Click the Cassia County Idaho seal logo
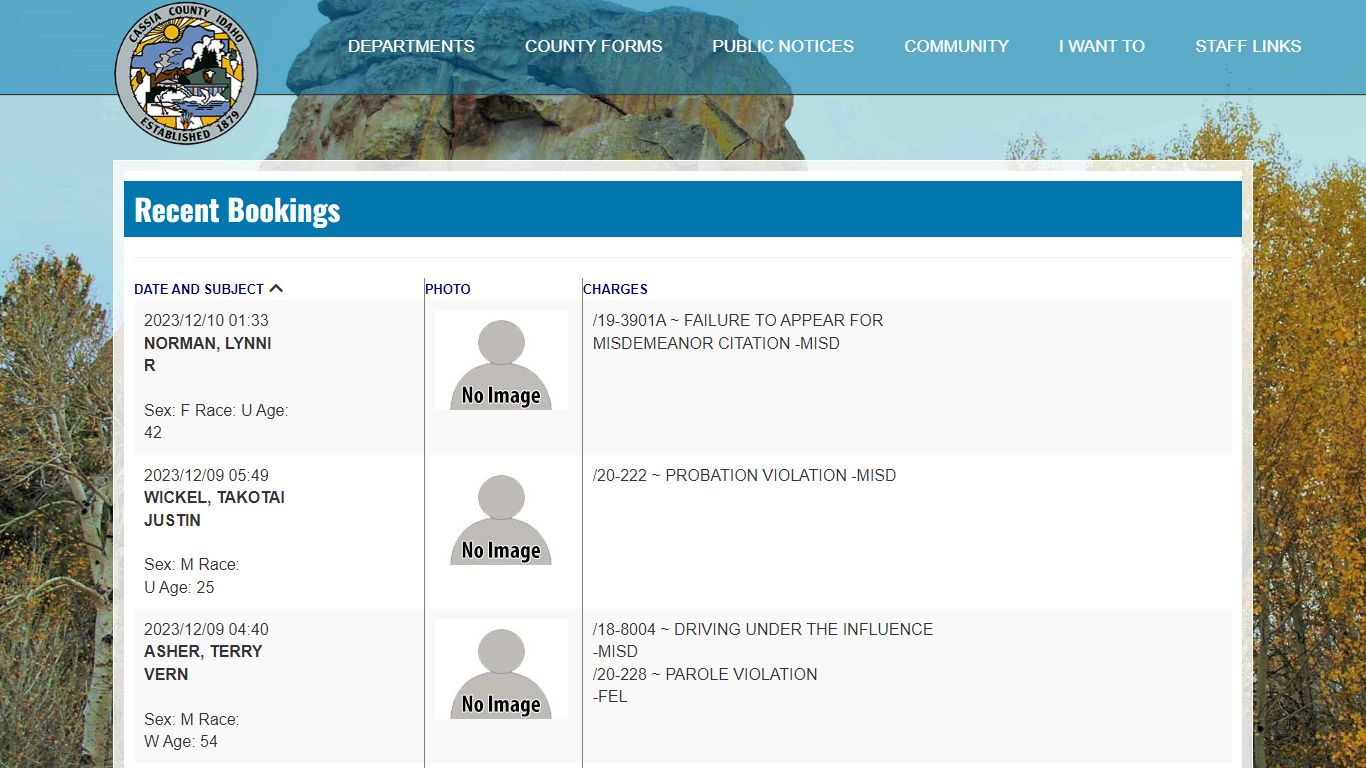The image size is (1366, 768). pyautogui.click(x=187, y=73)
